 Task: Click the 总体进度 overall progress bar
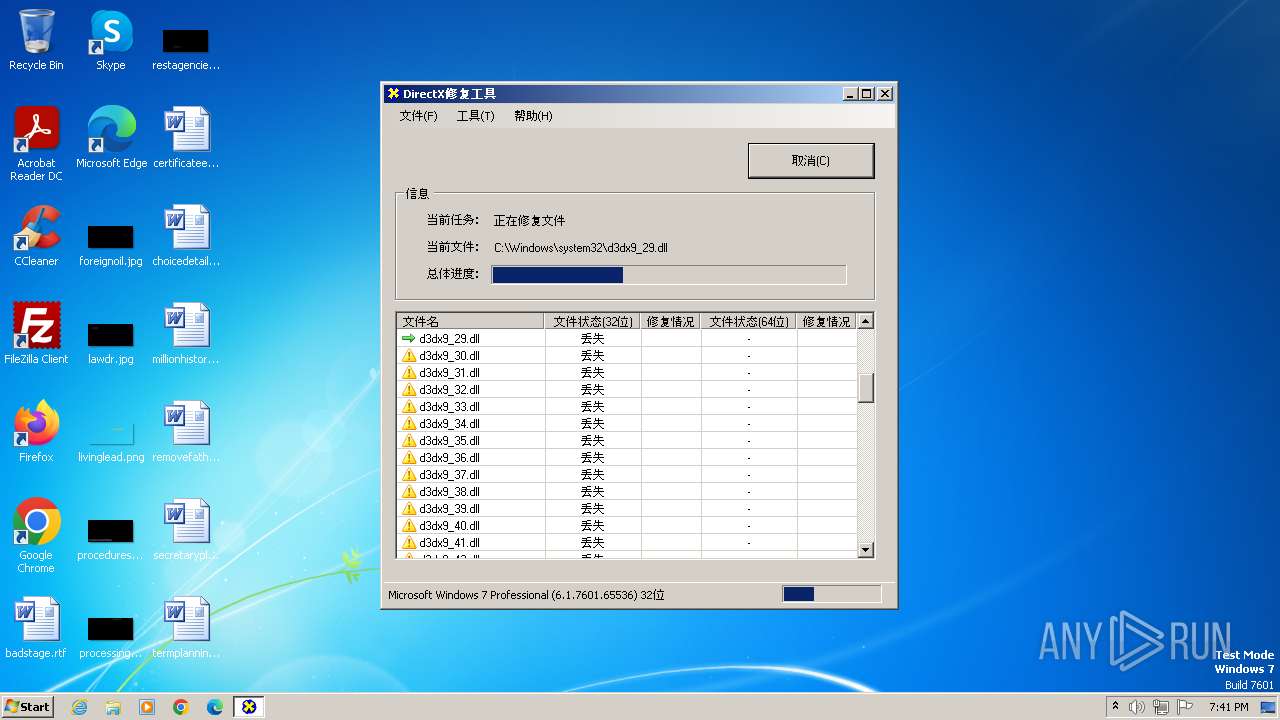click(x=669, y=275)
